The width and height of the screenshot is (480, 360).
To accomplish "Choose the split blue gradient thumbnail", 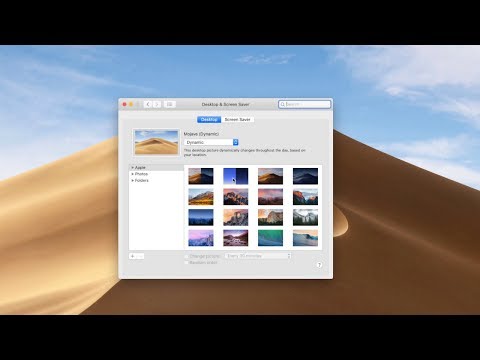I will [236, 176].
